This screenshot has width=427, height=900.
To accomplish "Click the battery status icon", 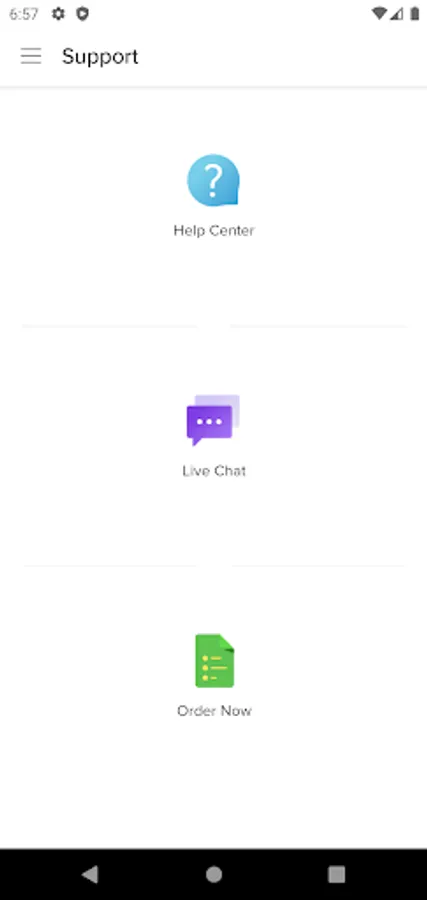I will pyautogui.click(x=414, y=14).
